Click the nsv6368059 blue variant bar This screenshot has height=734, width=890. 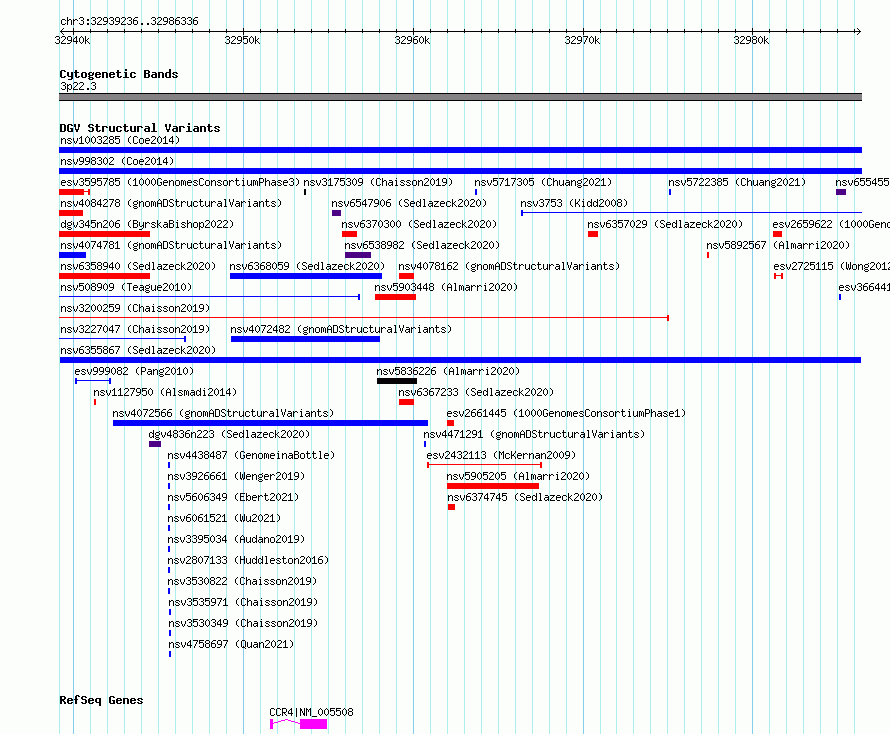(x=306, y=276)
